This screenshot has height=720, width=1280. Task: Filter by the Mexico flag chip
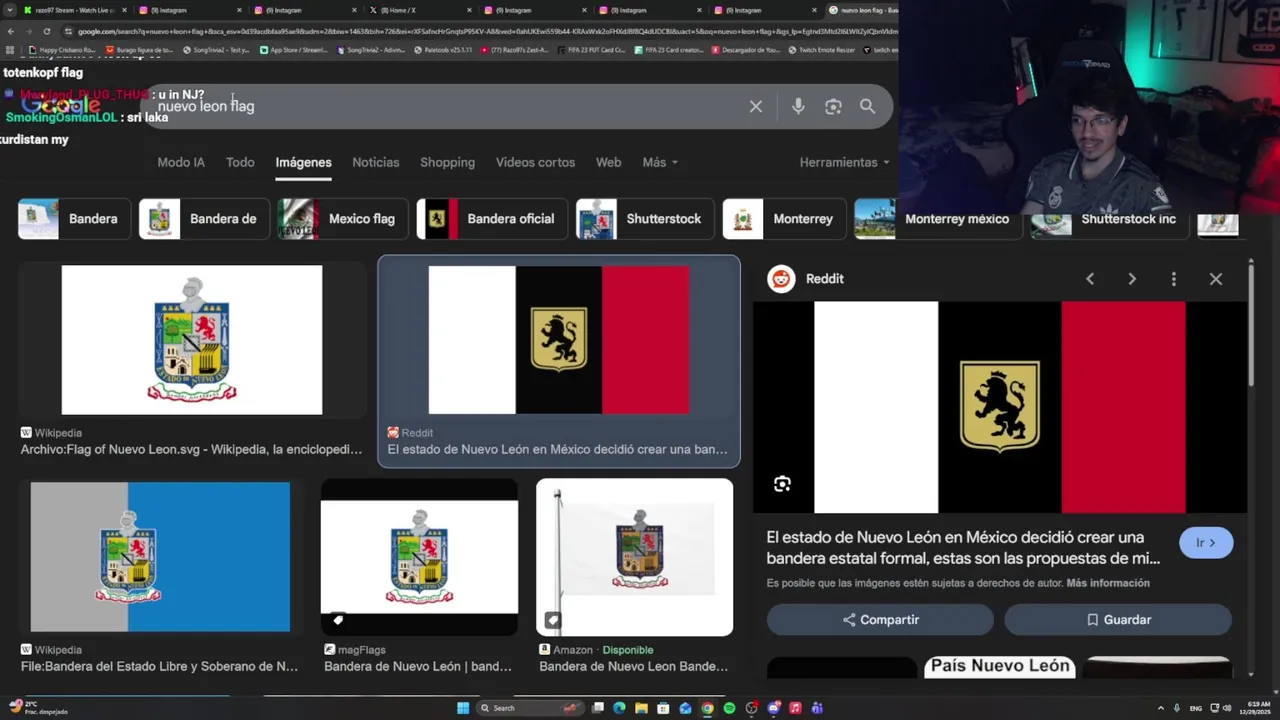340,219
